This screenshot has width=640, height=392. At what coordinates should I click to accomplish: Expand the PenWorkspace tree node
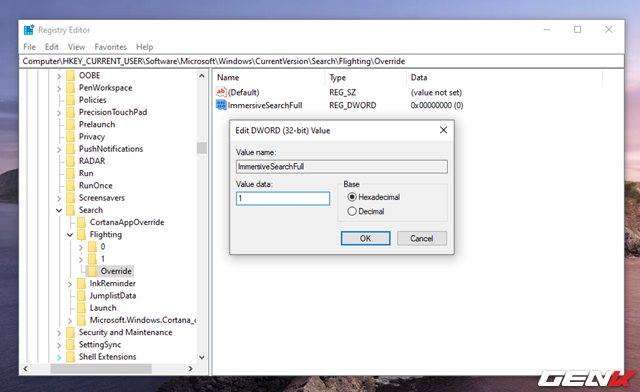tap(59, 89)
